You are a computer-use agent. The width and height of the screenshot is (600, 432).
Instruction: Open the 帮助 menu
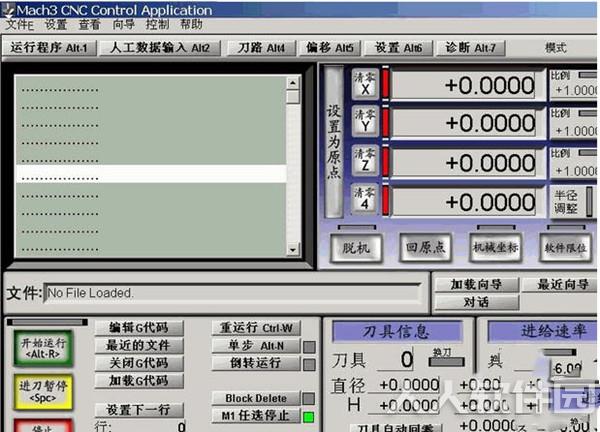pyautogui.click(x=191, y=25)
